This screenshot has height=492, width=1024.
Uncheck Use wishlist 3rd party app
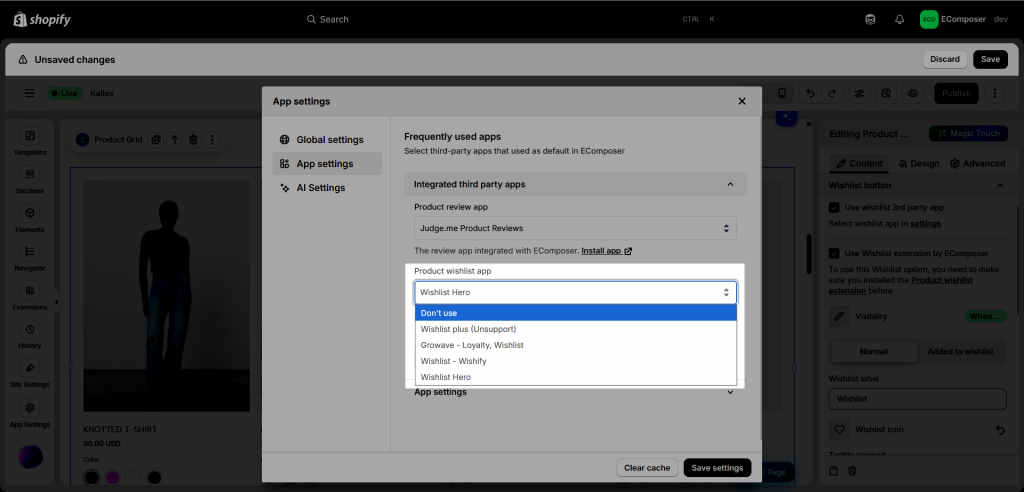(x=834, y=207)
